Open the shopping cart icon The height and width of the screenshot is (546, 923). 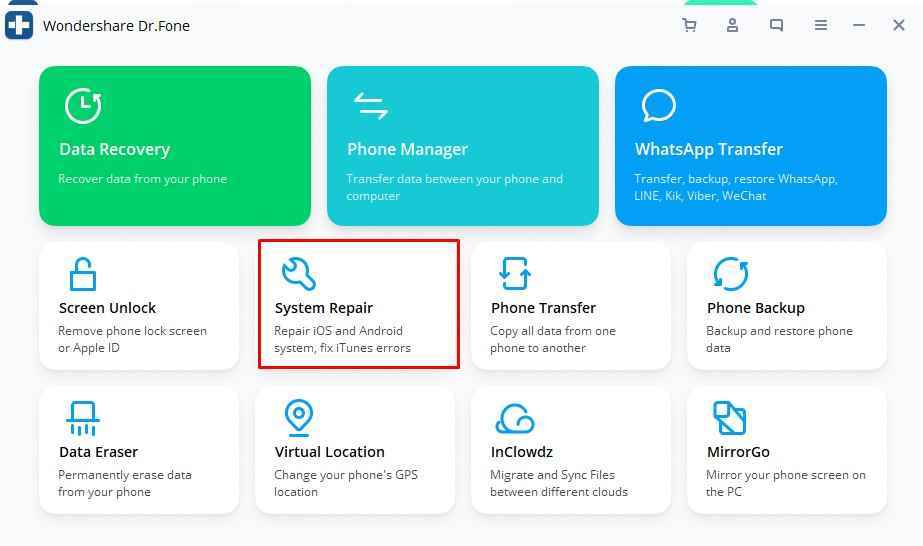689,25
